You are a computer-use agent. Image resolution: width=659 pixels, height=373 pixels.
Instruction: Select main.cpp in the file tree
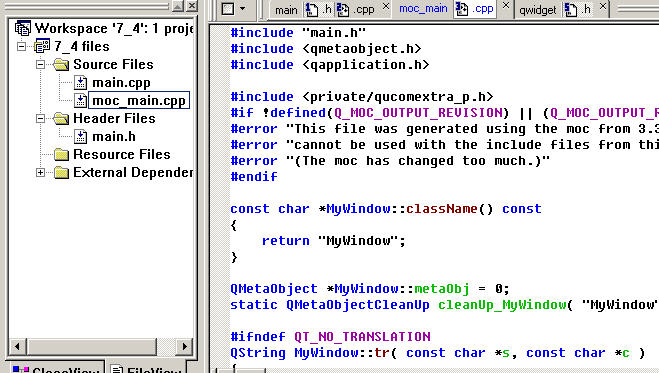tap(121, 83)
